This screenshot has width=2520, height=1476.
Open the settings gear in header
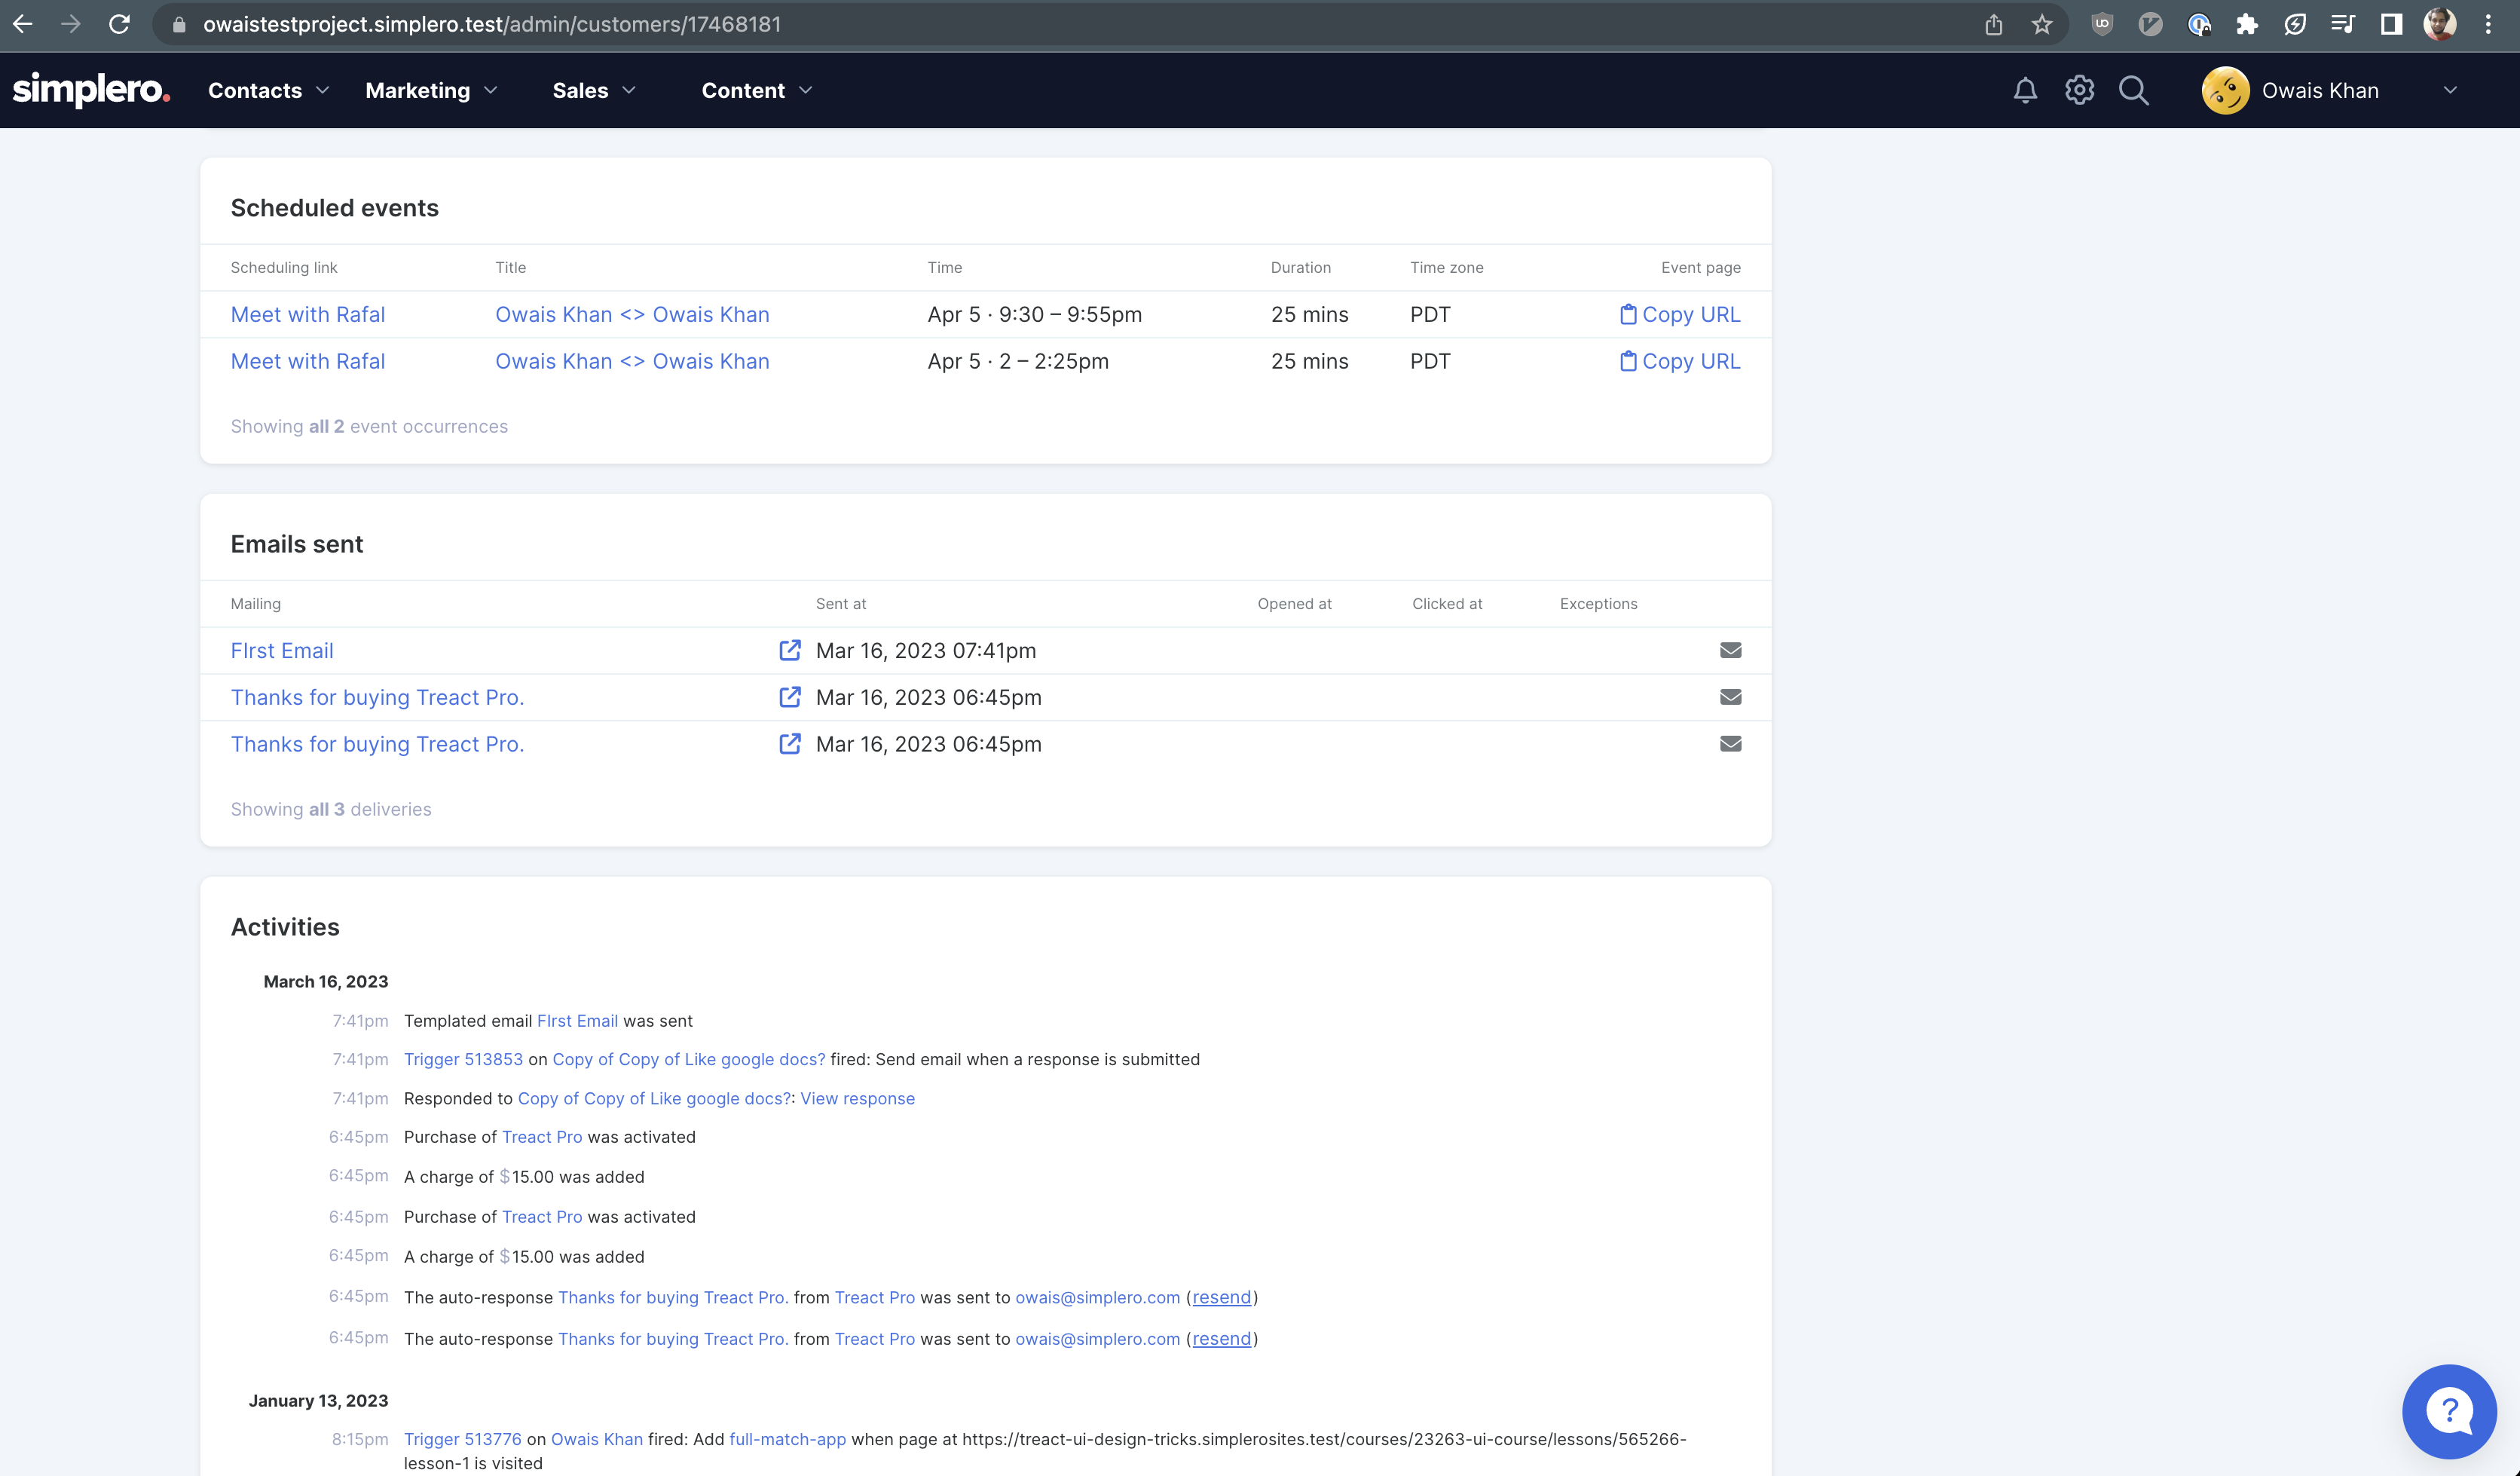pyautogui.click(x=2079, y=90)
